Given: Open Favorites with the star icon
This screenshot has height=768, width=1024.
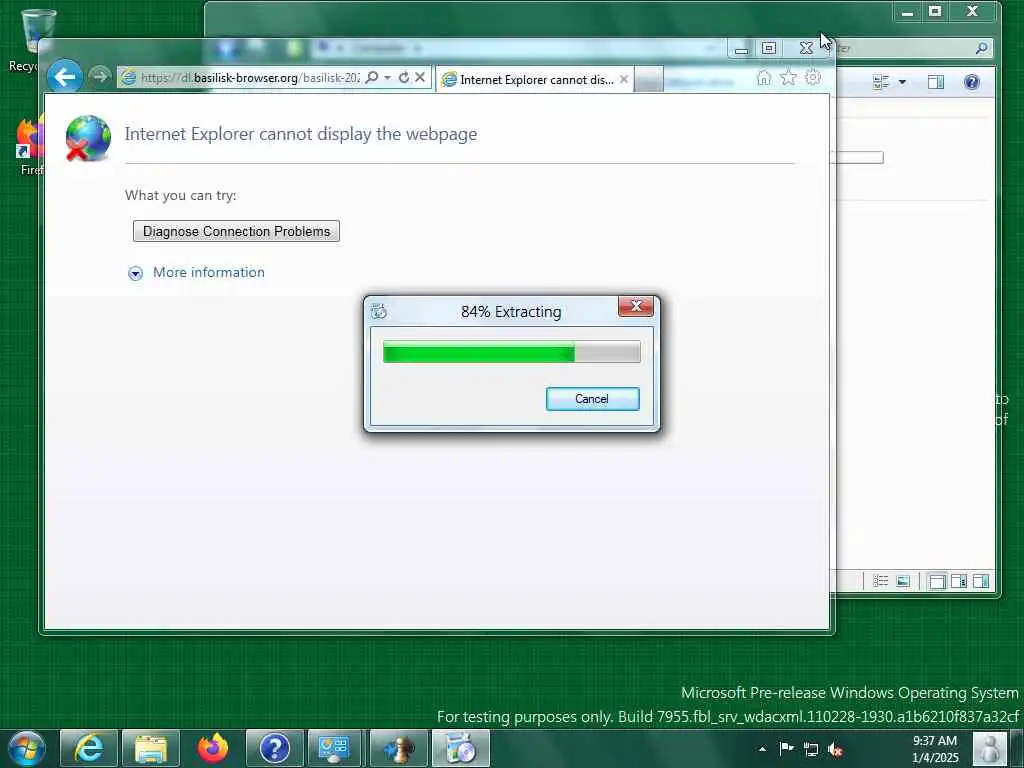Looking at the screenshot, I should (788, 78).
